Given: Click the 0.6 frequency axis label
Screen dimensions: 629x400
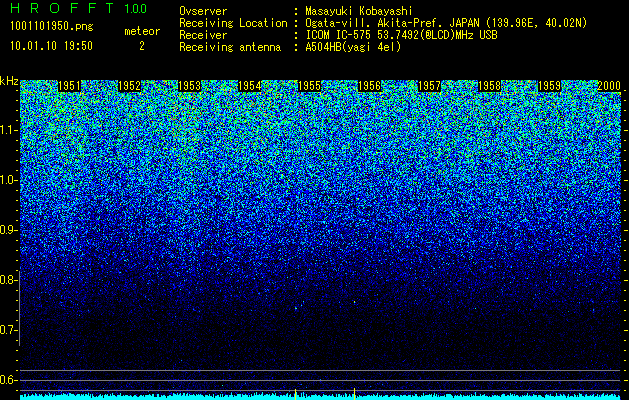Looking at the screenshot, I should click(8, 380).
